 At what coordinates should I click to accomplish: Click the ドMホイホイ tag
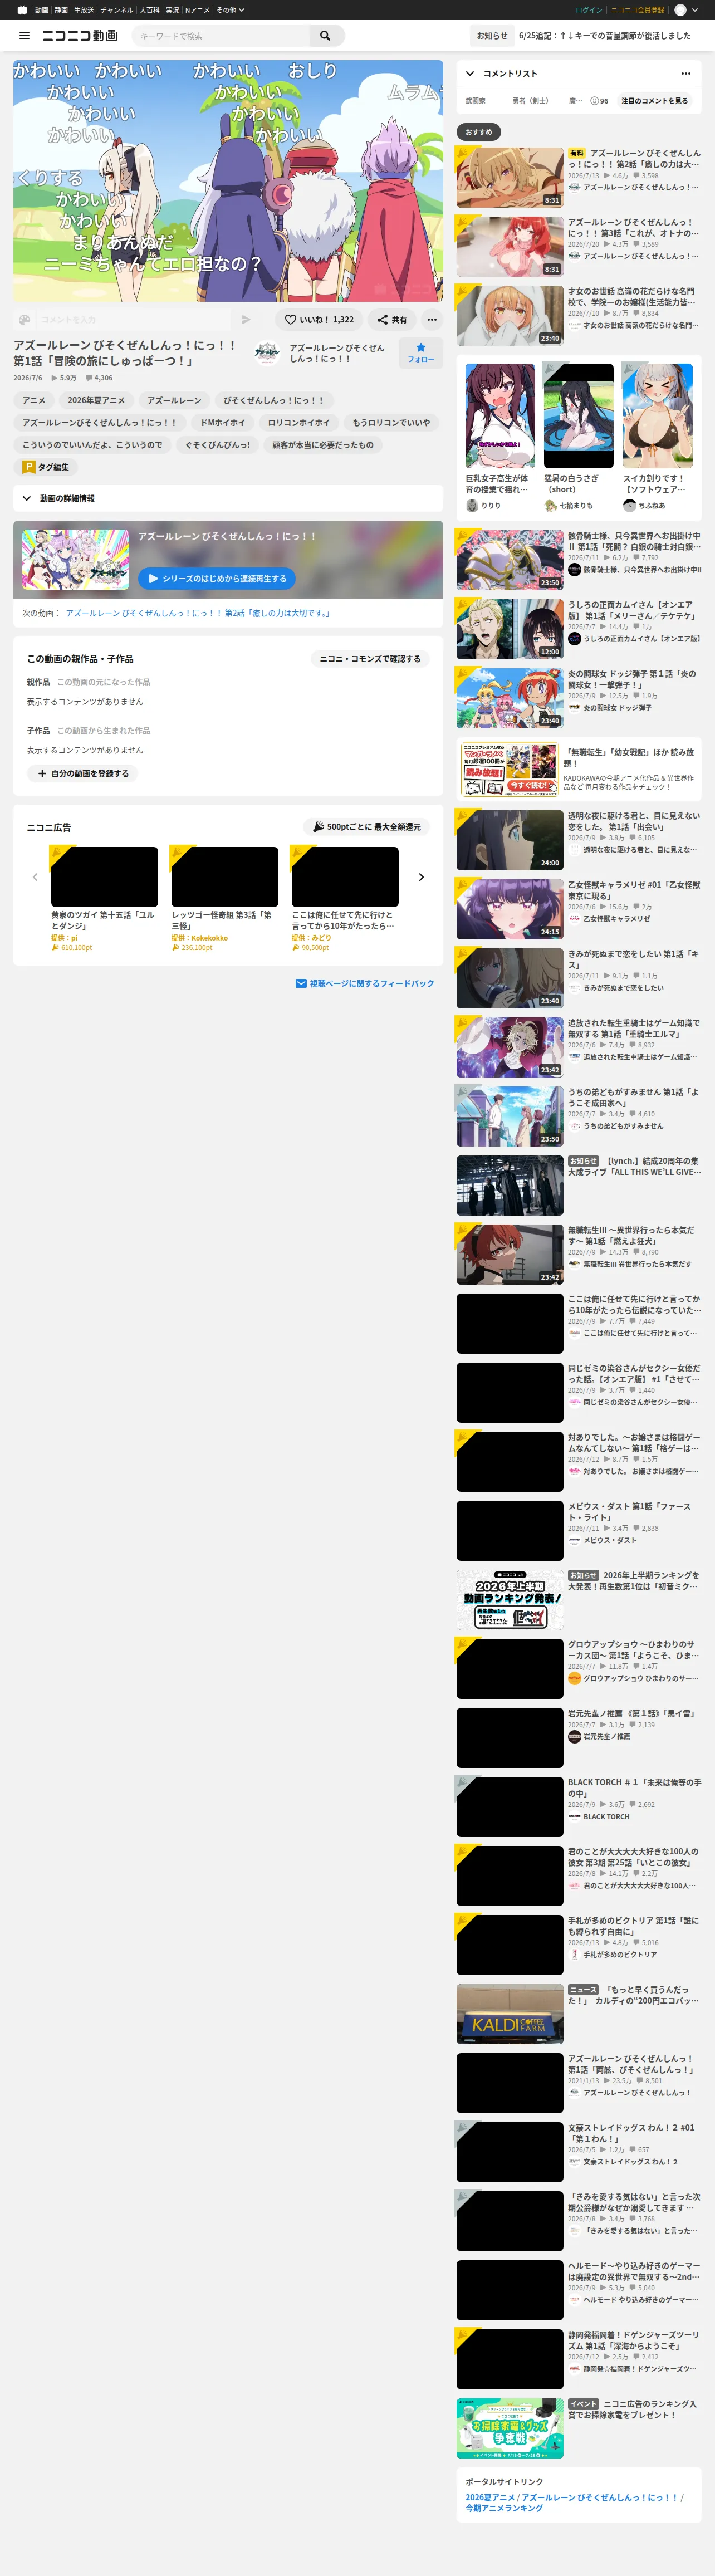coord(223,423)
